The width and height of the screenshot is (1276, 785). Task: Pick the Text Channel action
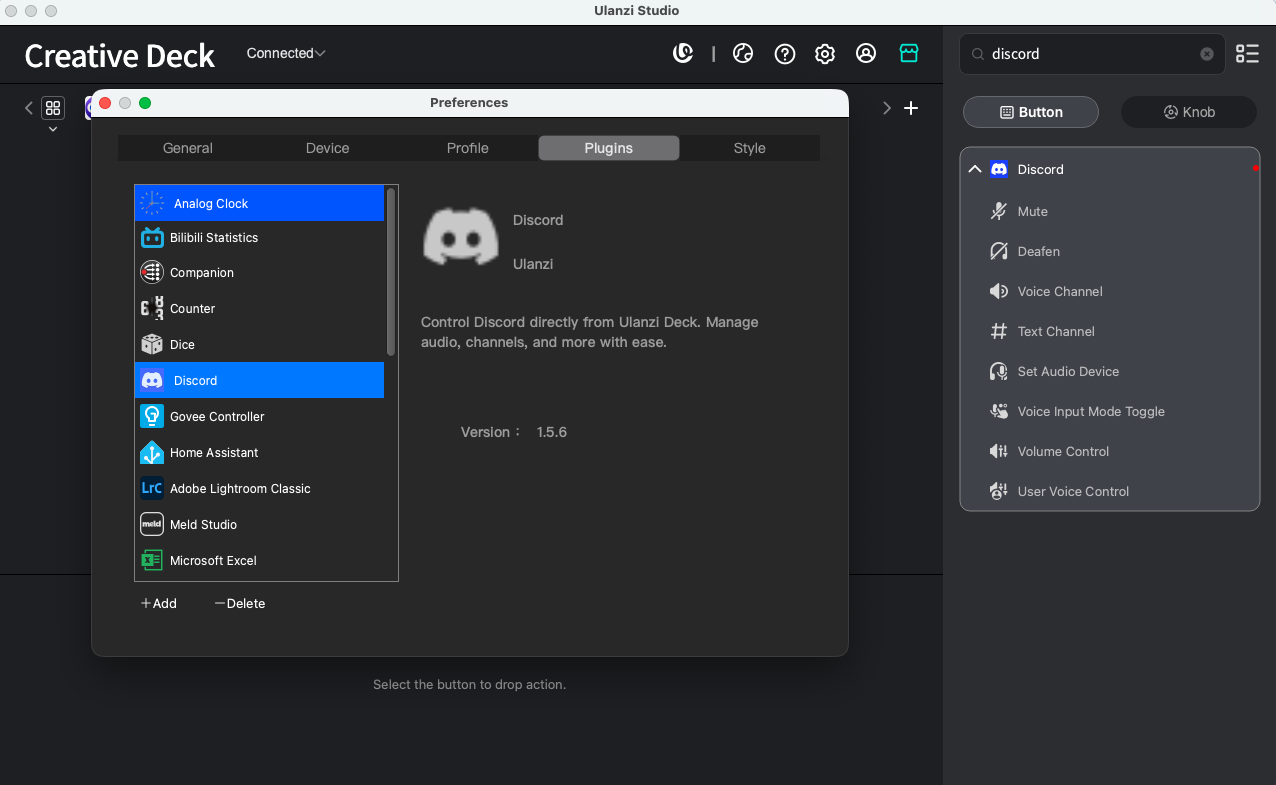[1054, 331]
